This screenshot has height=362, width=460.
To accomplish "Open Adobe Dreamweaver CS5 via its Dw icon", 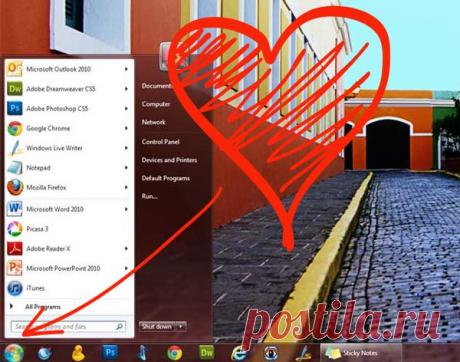I will [15, 89].
